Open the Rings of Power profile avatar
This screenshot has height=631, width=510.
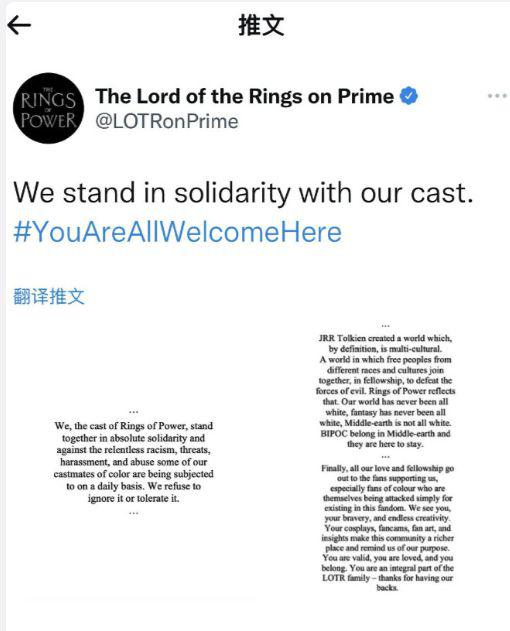click(x=48, y=108)
